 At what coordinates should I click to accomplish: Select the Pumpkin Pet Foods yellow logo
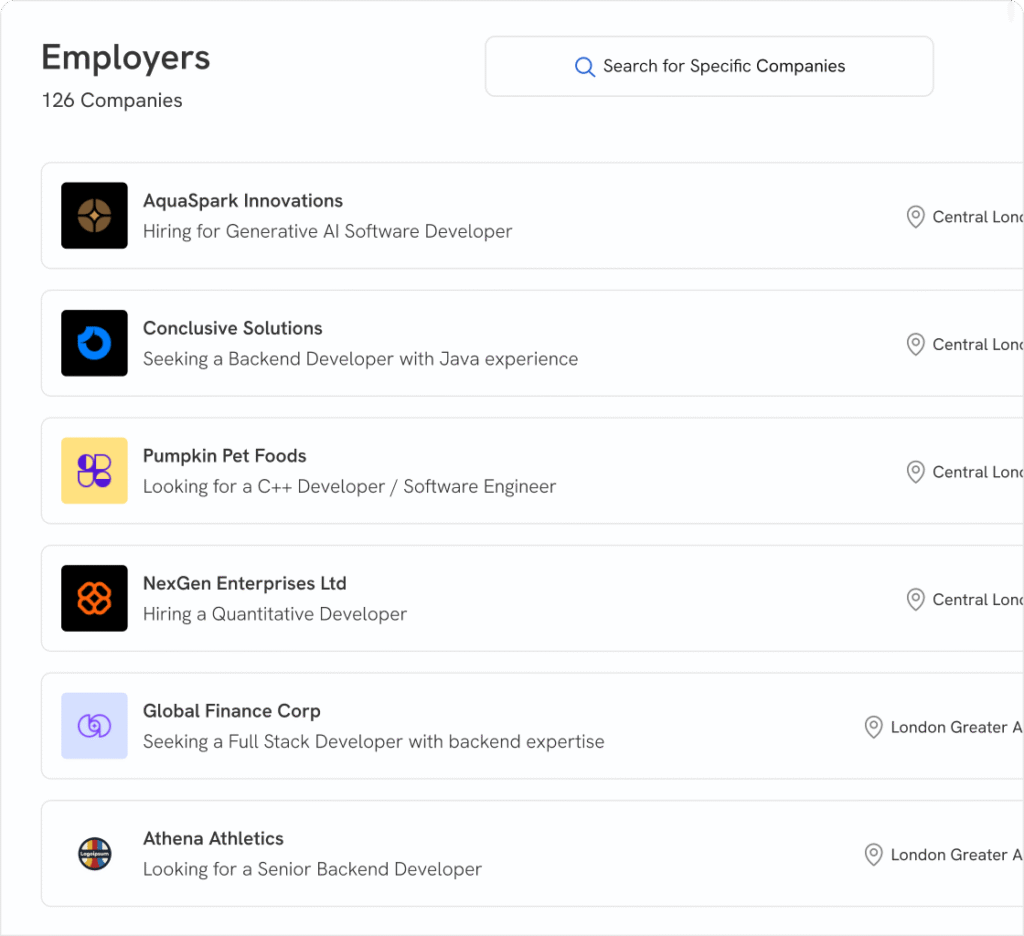point(94,470)
